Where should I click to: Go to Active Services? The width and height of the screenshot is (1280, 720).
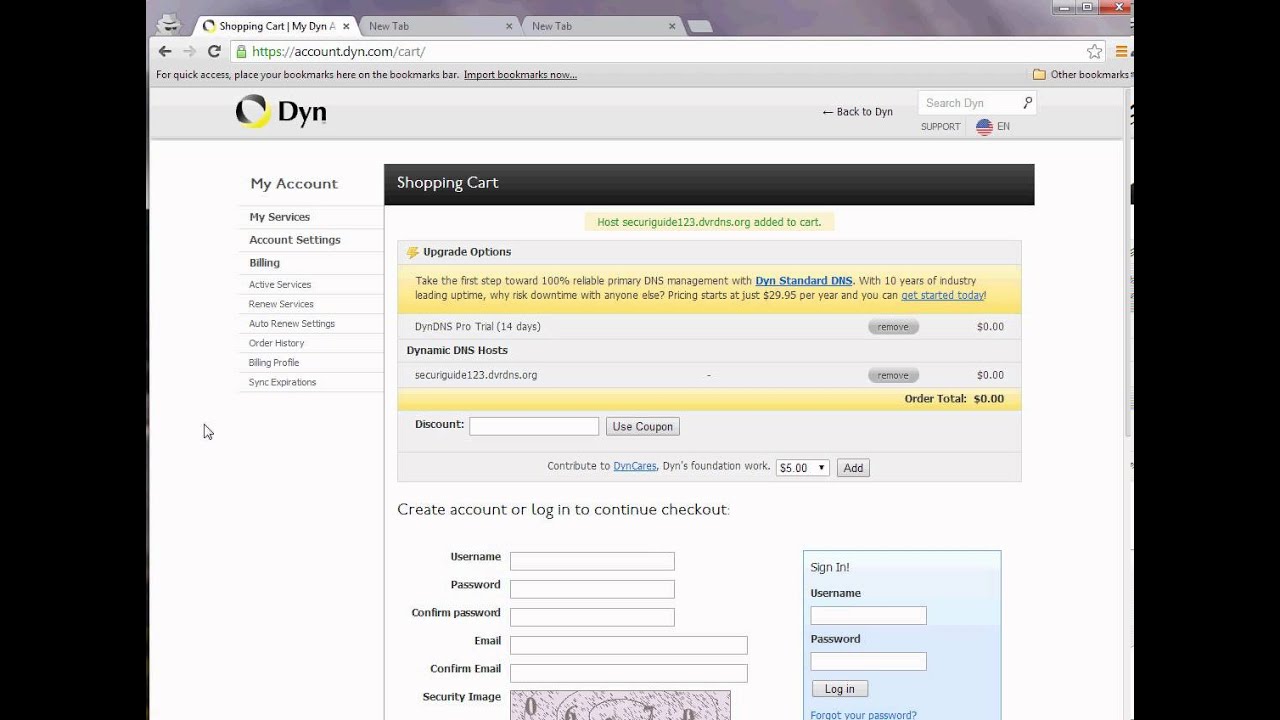pyautogui.click(x=280, y=285)
